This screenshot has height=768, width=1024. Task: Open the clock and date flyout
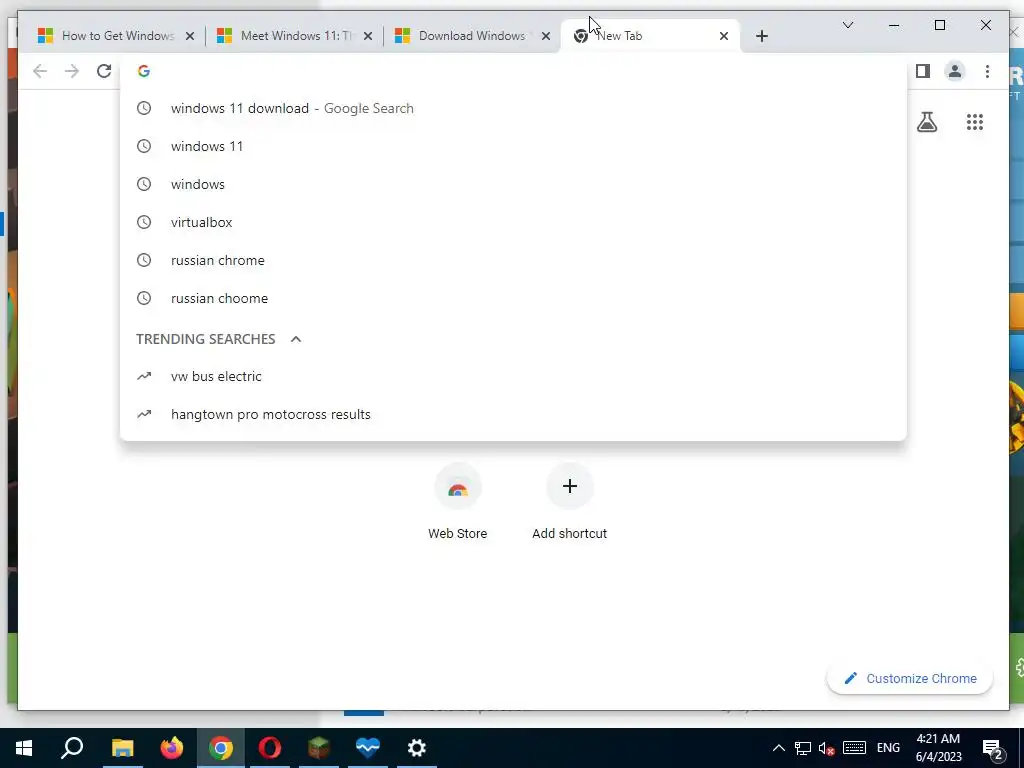(x=938, y=748)
